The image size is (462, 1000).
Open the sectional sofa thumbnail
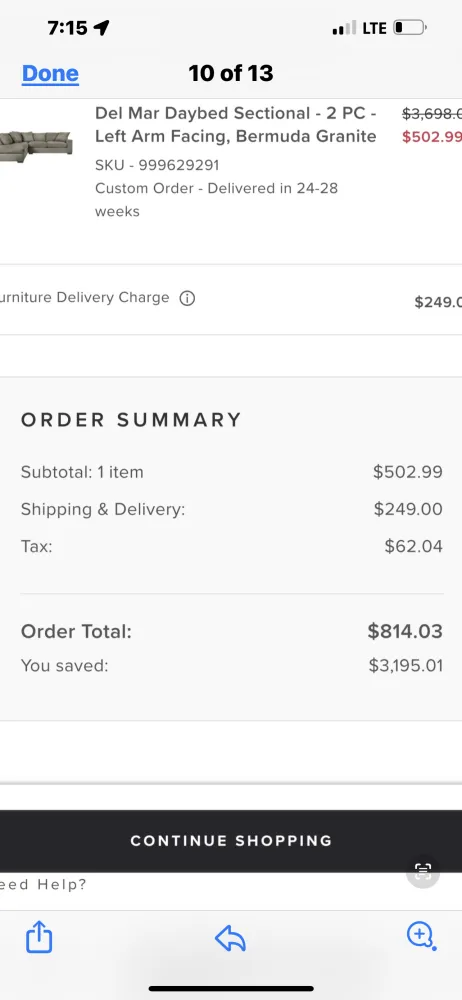[x=36, y=146]
